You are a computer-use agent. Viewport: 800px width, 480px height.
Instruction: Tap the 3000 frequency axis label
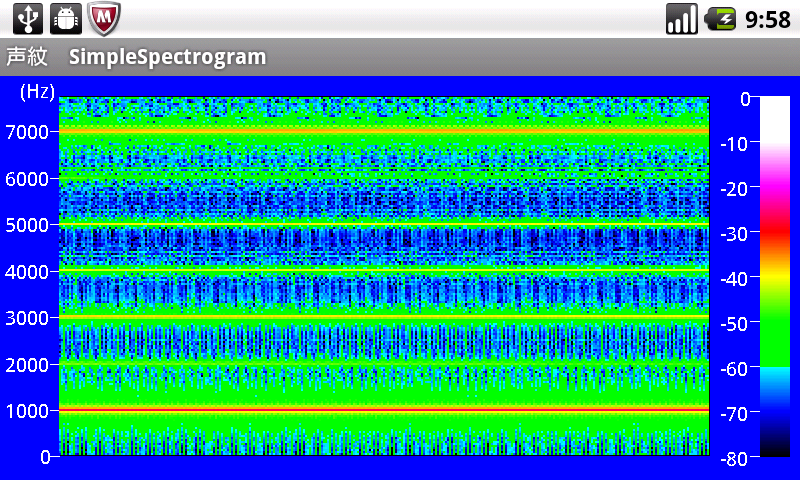27,318
